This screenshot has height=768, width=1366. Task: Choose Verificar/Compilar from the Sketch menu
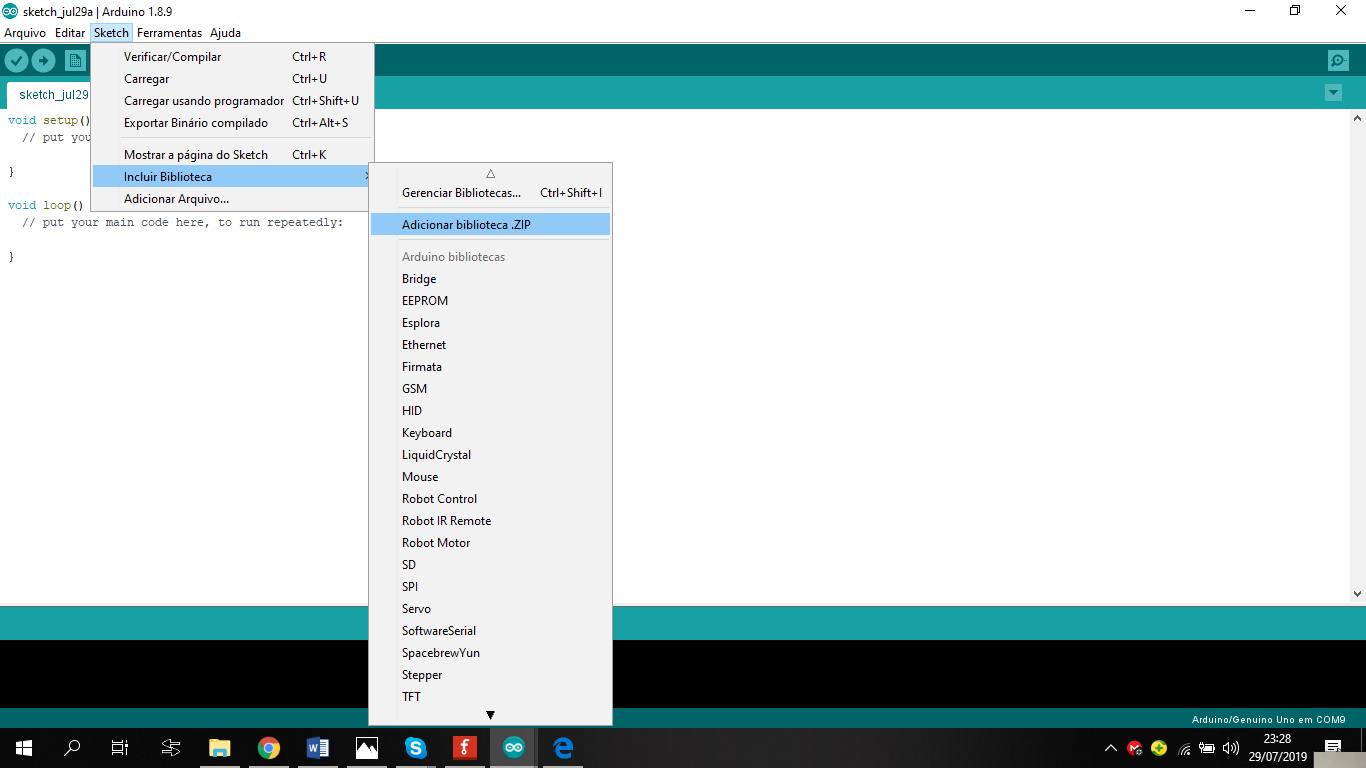[x=233, y=57]
